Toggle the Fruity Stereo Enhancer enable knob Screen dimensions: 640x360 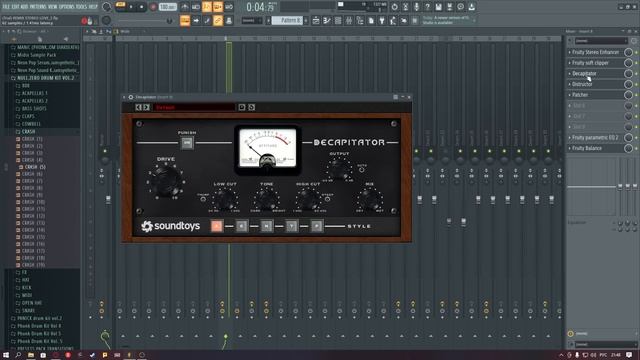[x=628, y=52]
